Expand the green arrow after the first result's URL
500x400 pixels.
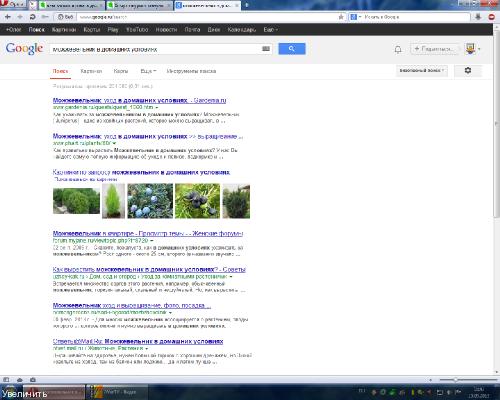click(157, 108)
